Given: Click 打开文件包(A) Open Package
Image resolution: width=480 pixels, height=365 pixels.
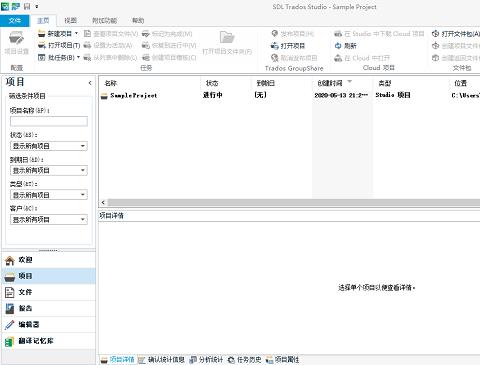Looking at the screenshot, I should coord(456,34).
